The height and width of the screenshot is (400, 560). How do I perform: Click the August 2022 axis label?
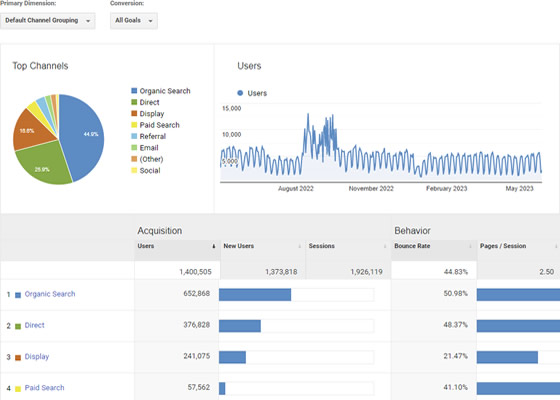coord(296,189)
